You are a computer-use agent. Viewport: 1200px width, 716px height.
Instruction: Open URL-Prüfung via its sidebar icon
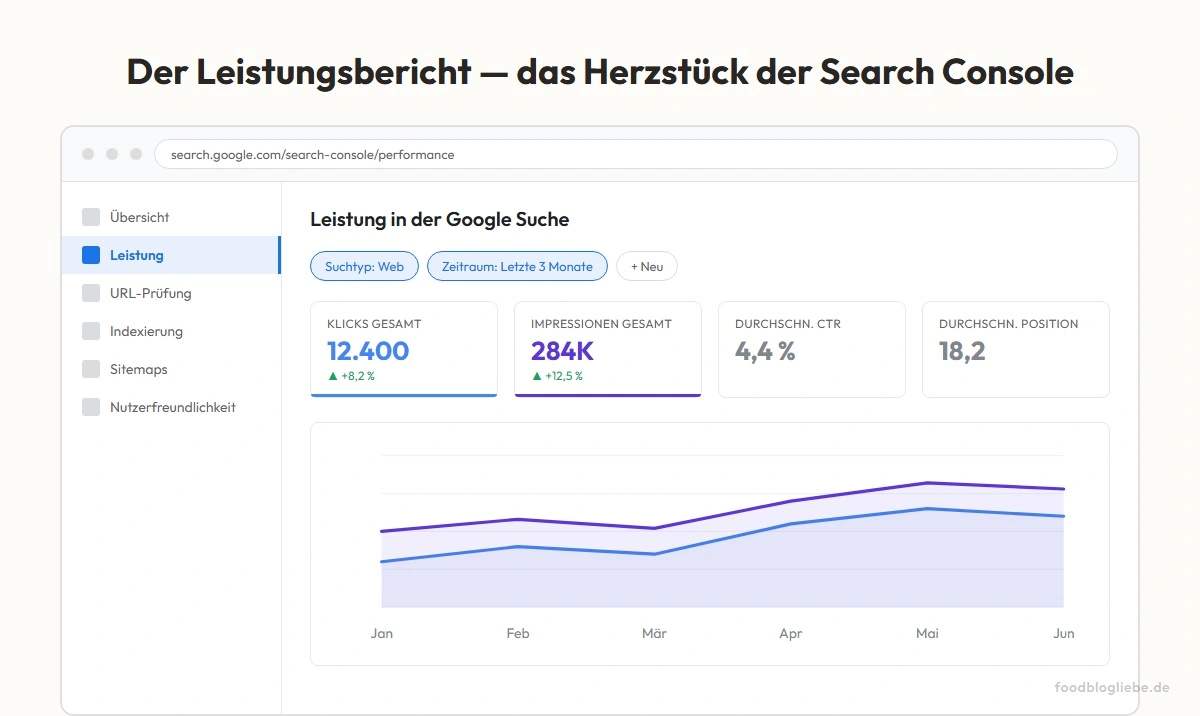click(91, 292)
